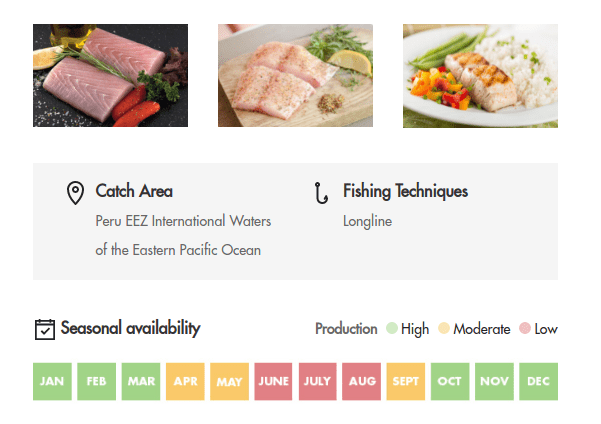601x424 pixels.
Task: Click the pink Low production dot
Action: [x=525, y=328]
